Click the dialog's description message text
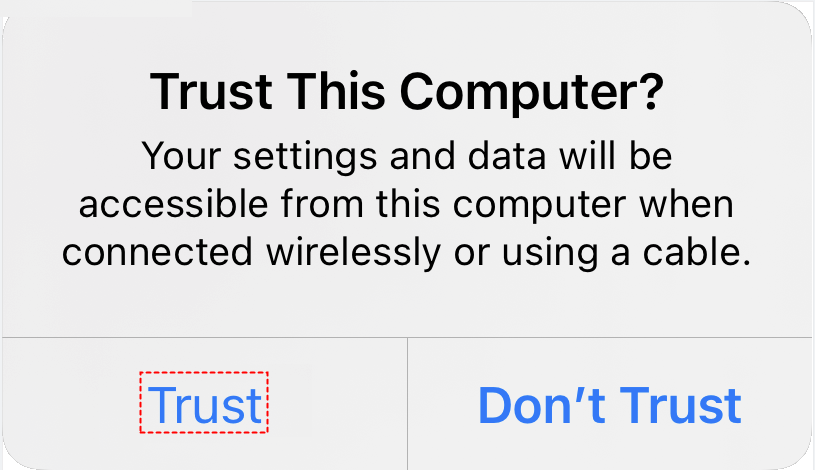The height and width of the screenshot is (470, 815). coord(407,204)
